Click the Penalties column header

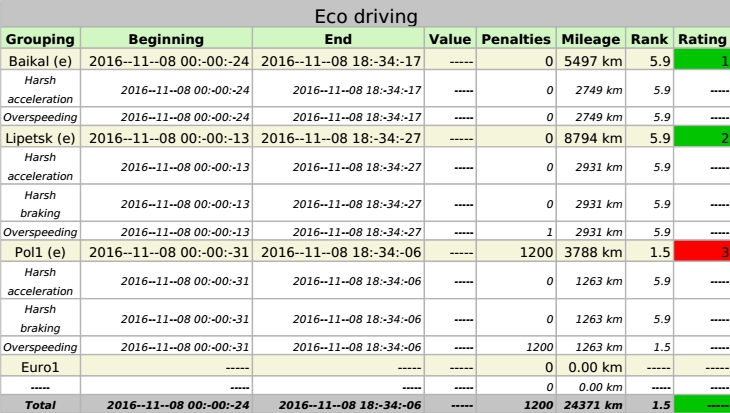click(516, 39)
